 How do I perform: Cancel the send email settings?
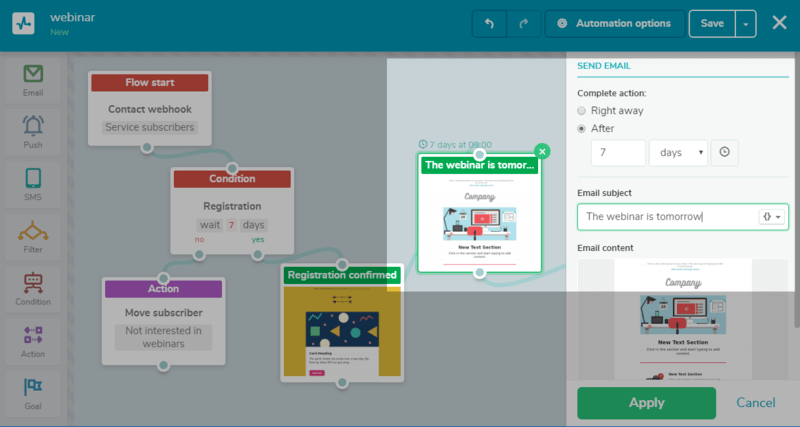[756, 403]
